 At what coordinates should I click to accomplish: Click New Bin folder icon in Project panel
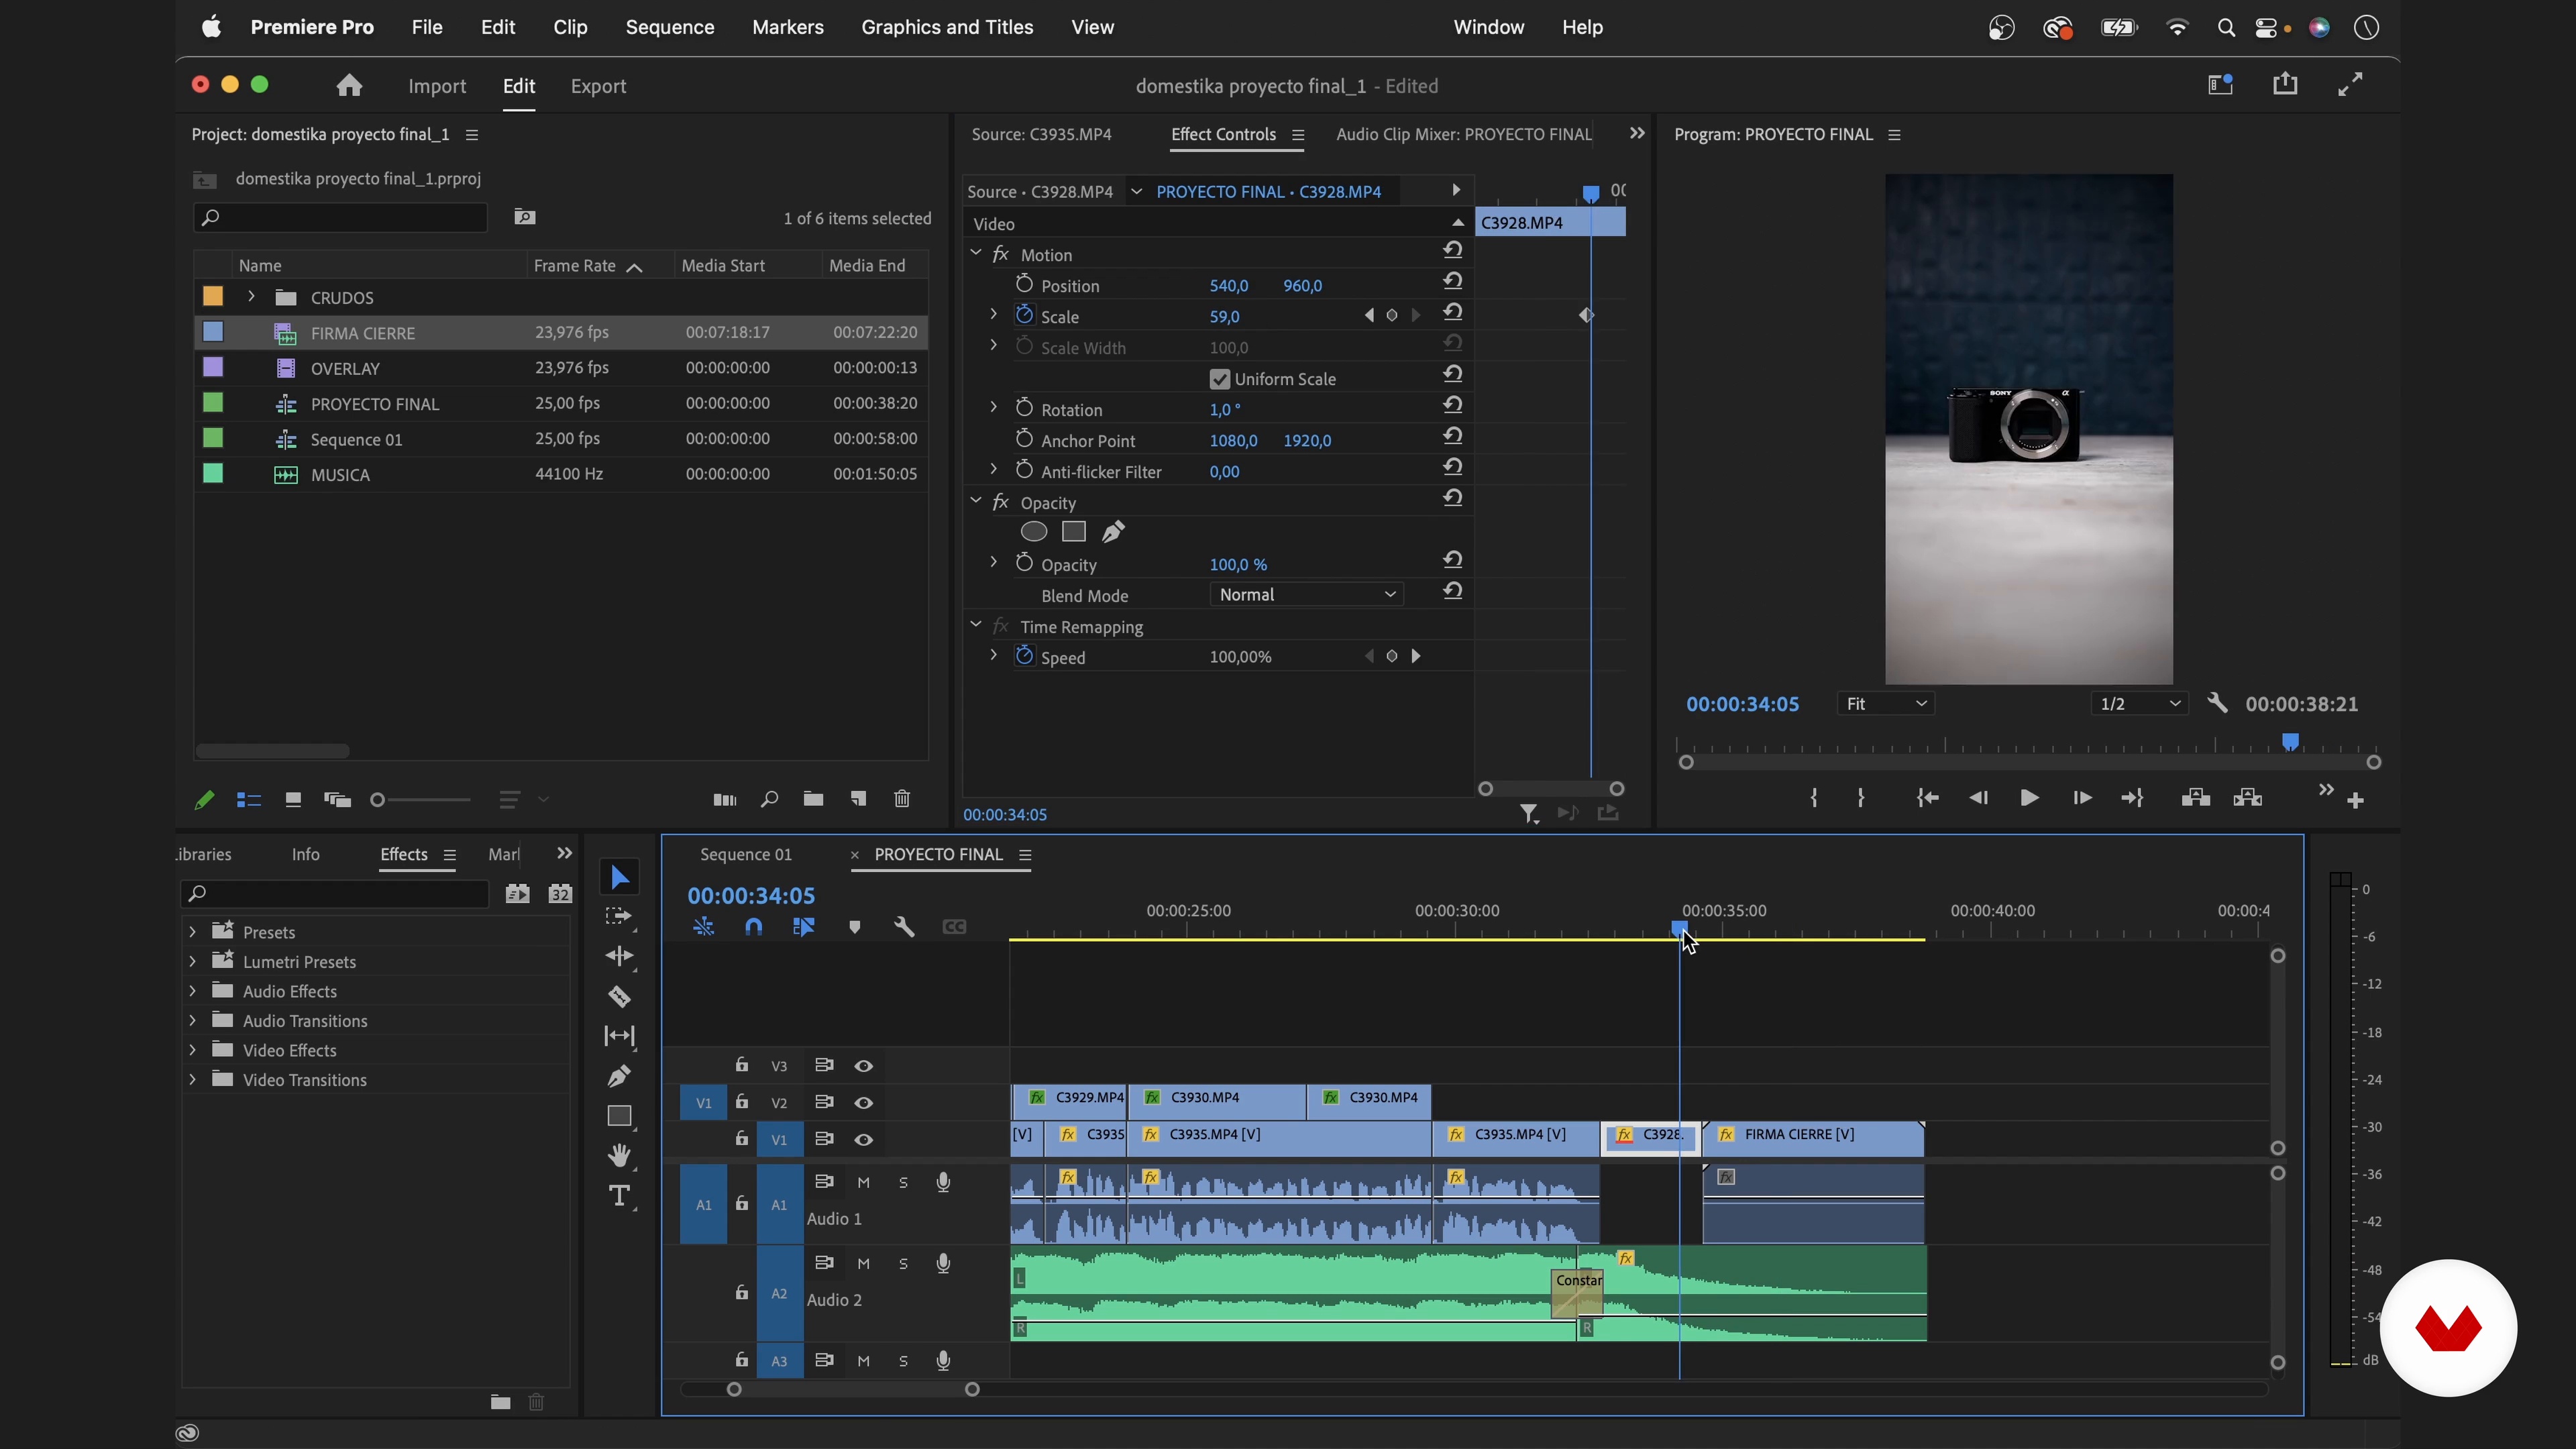coord(813,799)
